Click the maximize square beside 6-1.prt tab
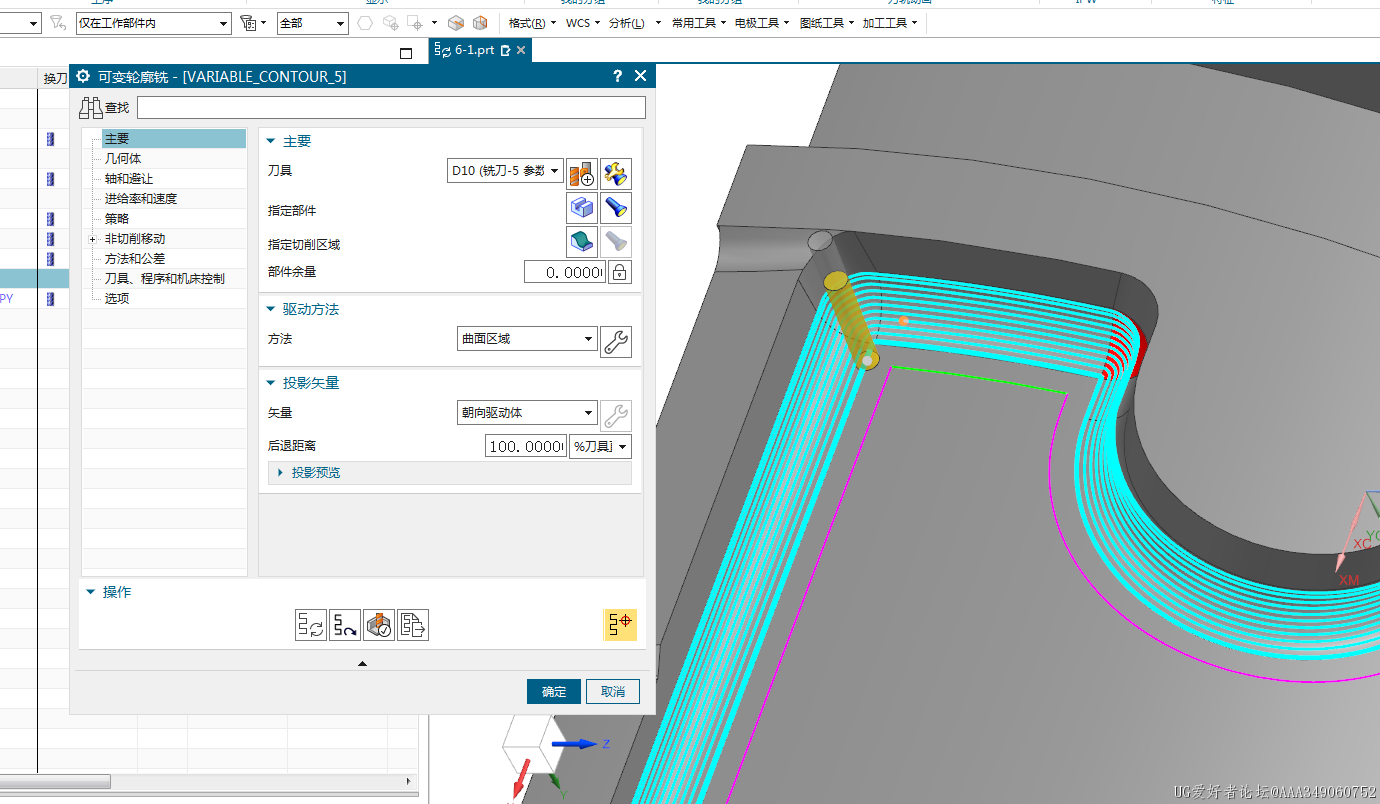 [406, 53]
